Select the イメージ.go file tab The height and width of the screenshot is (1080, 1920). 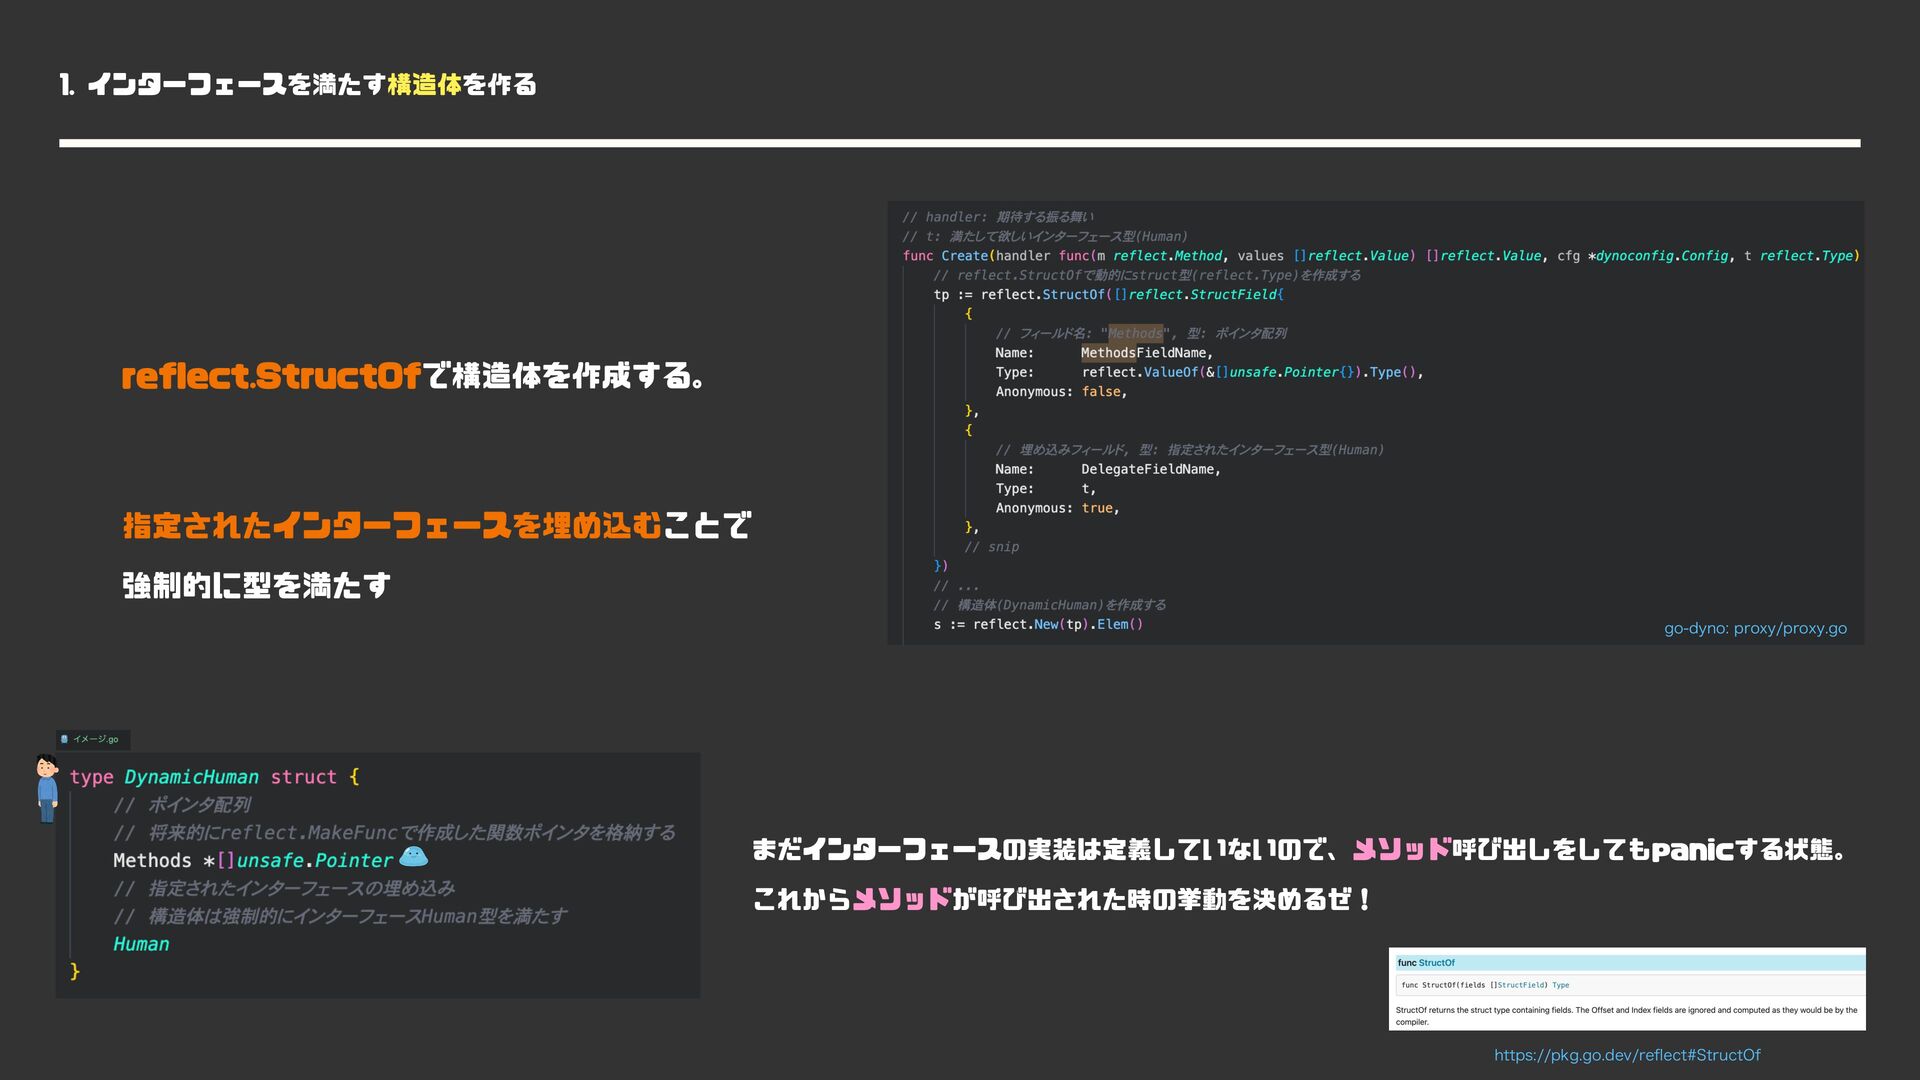pos(94,739)
